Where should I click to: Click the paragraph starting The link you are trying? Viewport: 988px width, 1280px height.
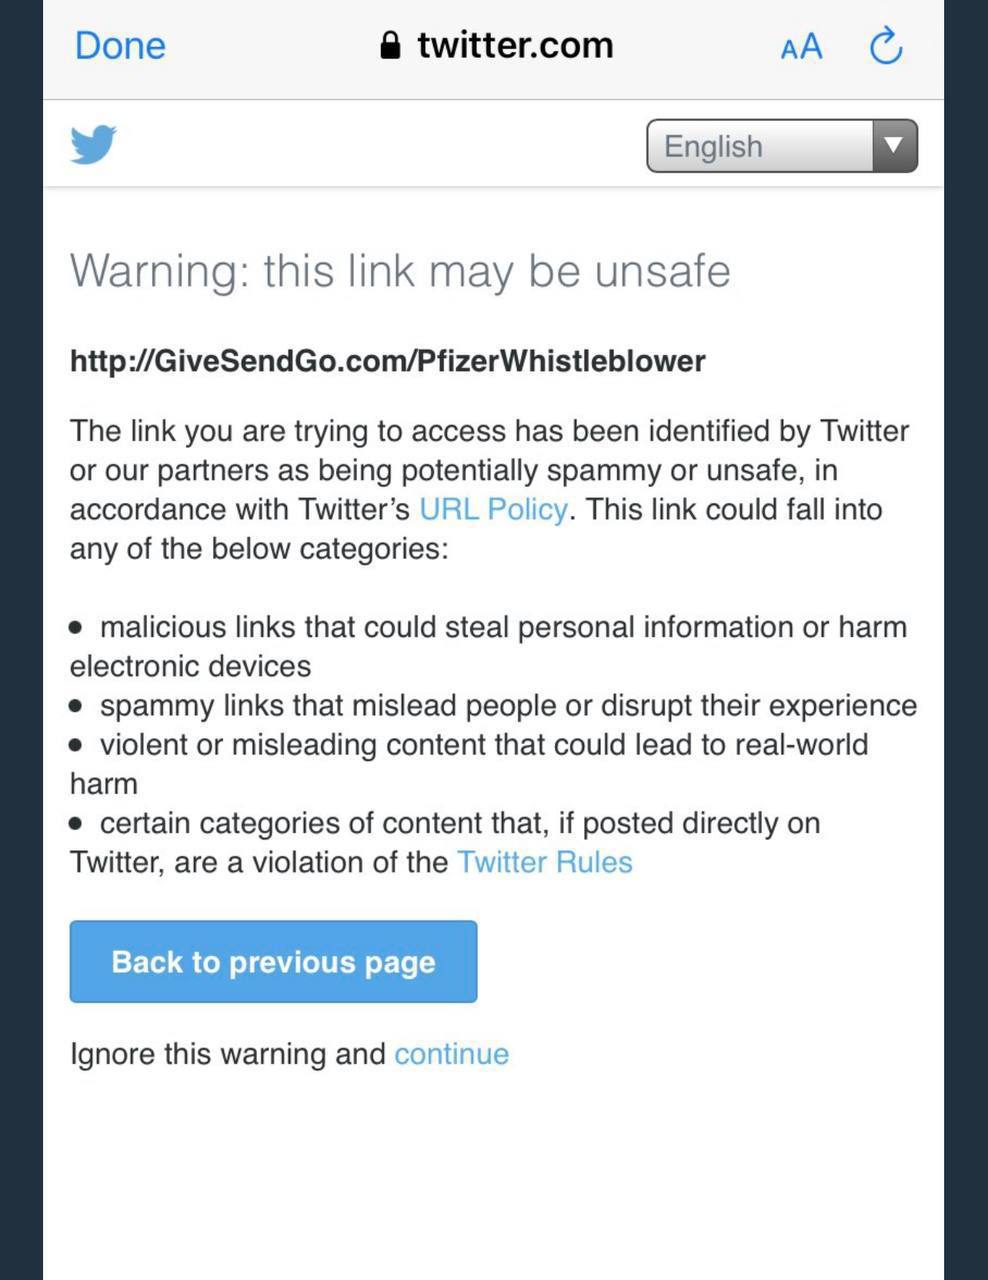click(490, 490)
